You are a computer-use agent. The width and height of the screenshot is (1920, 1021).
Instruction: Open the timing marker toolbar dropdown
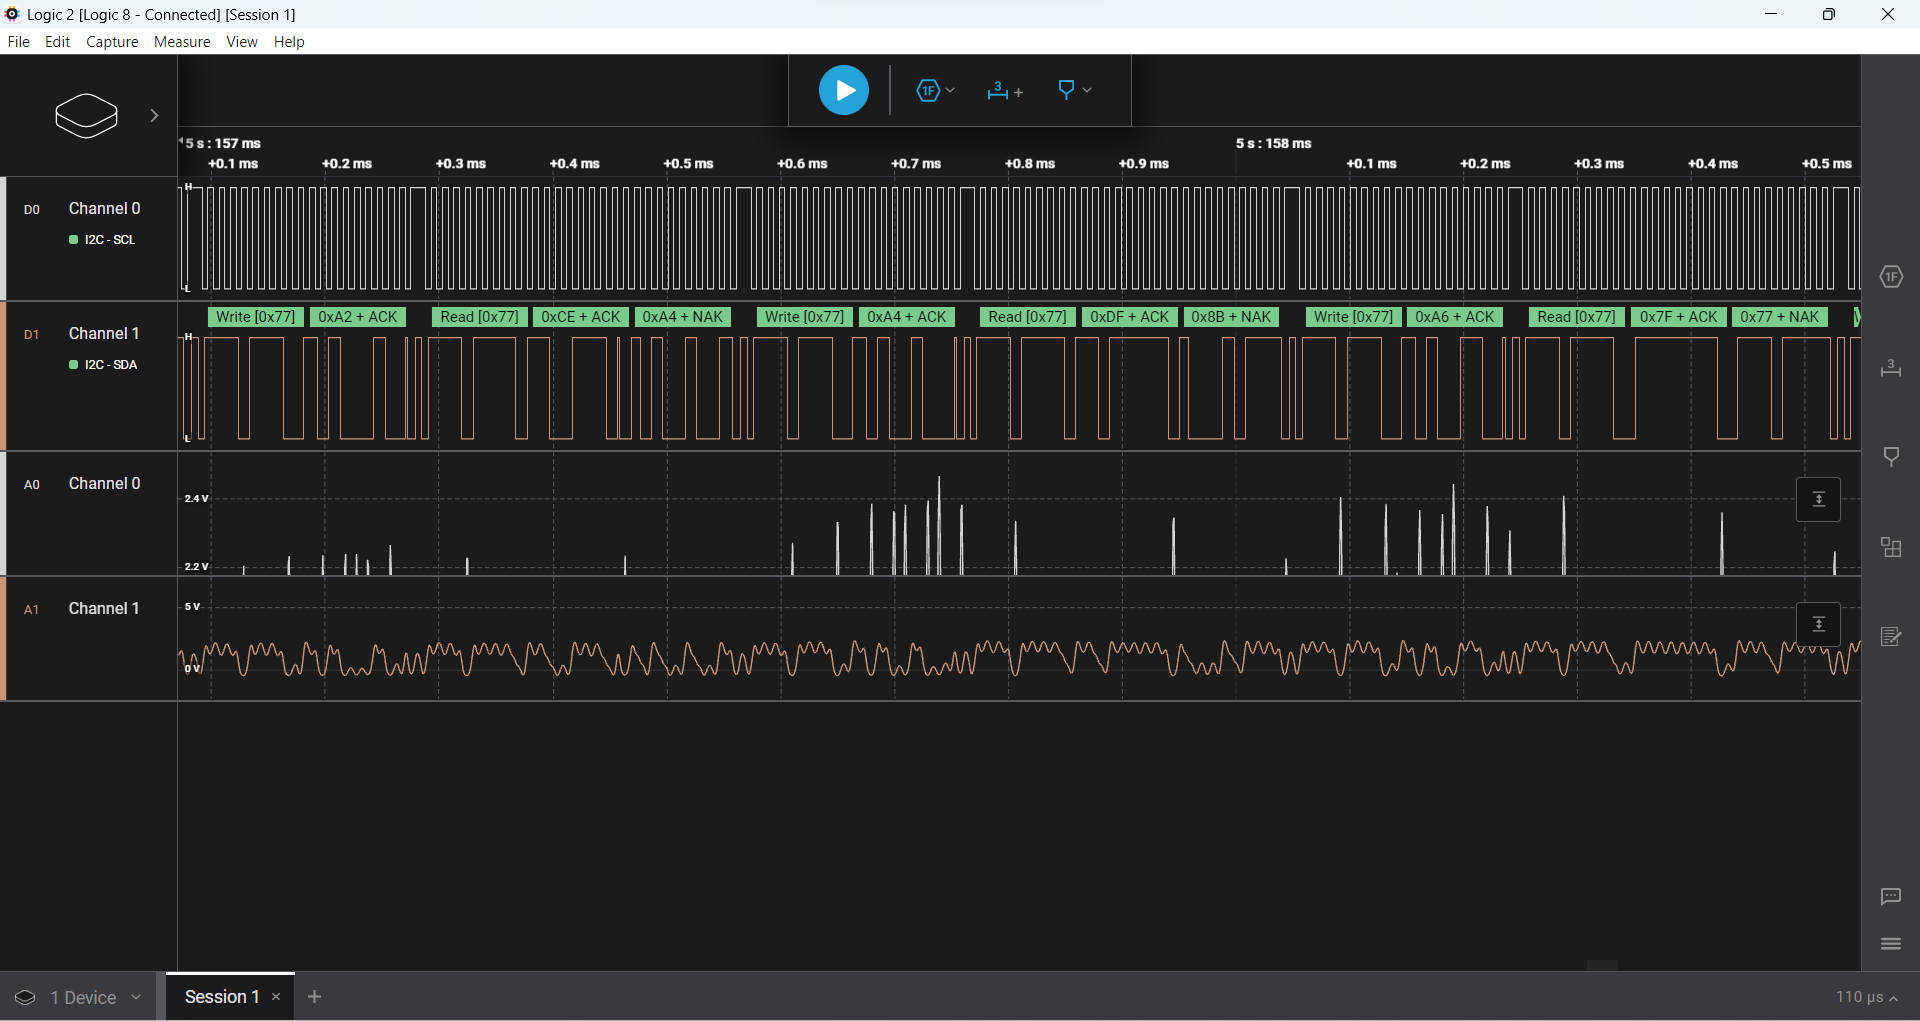click(x=1074, y=90)
